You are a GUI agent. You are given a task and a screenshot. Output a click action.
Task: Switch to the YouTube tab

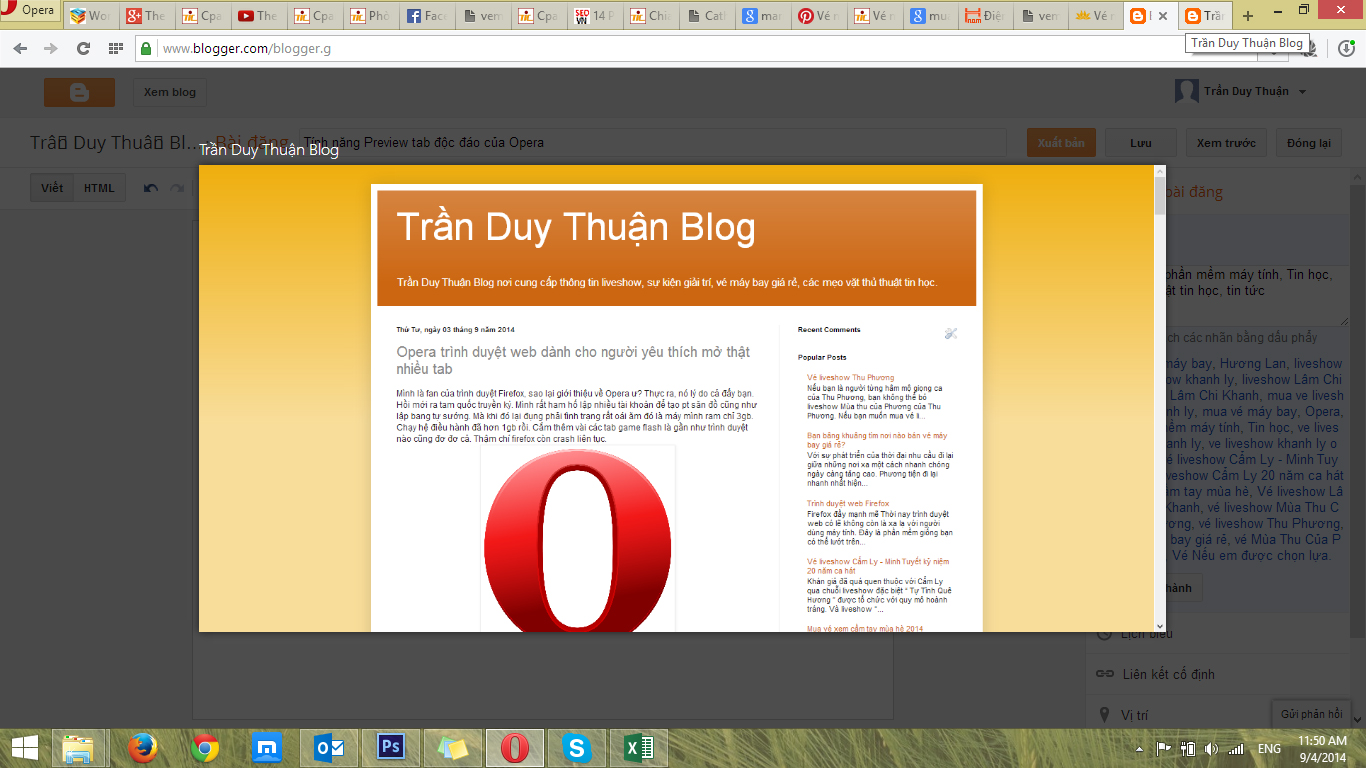pyautogui.click(x=258, y=16)
